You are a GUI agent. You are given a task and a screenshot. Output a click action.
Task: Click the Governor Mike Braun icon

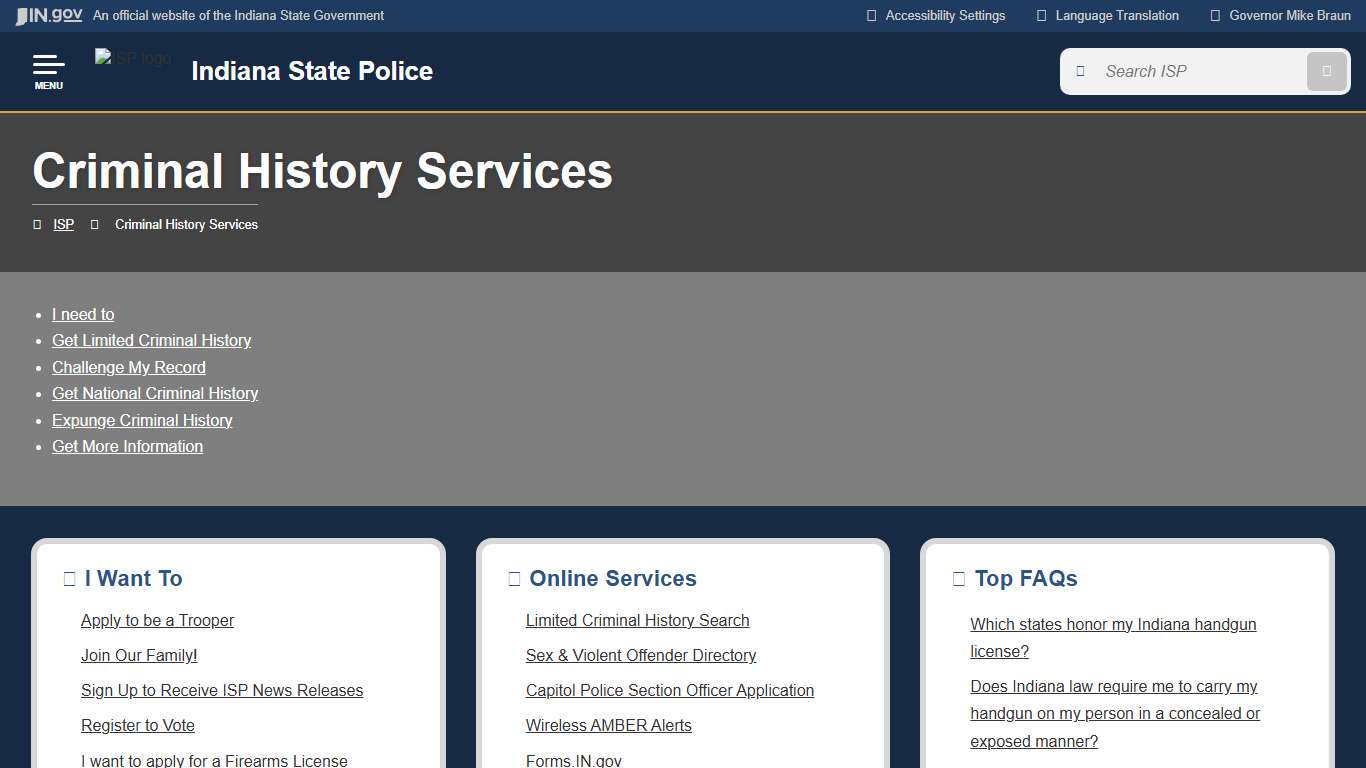click(1215, 15)
